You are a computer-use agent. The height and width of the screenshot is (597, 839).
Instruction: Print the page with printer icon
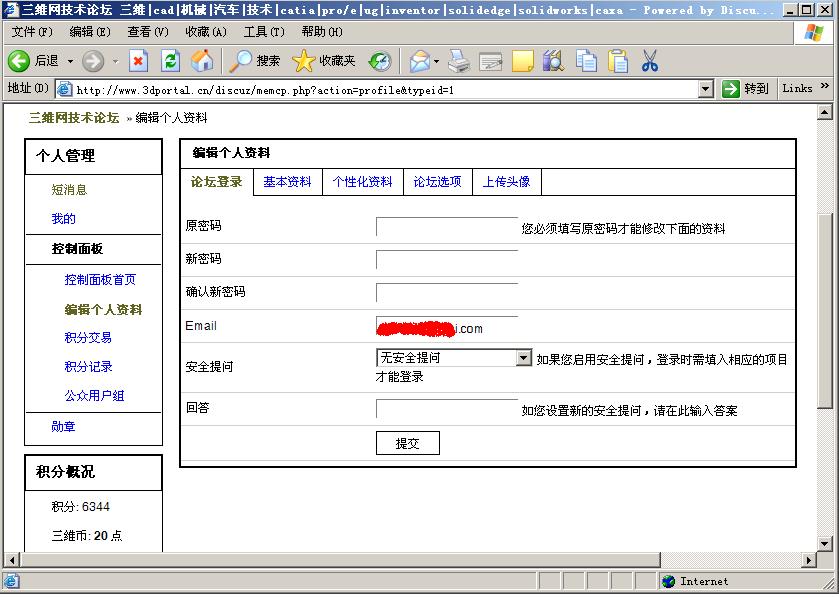459,62
